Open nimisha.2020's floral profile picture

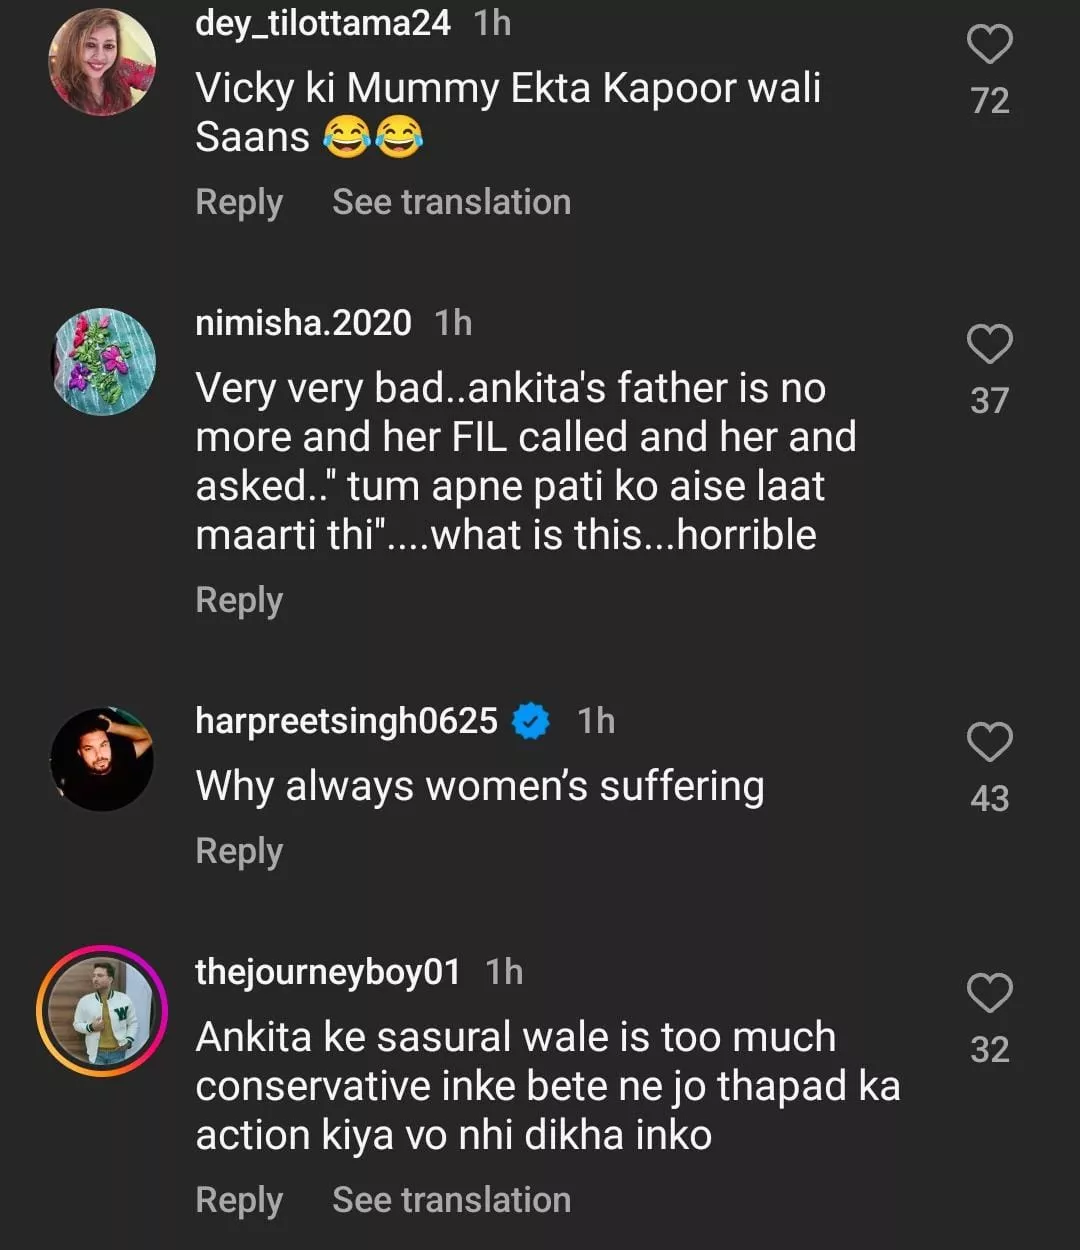[103, 361]
